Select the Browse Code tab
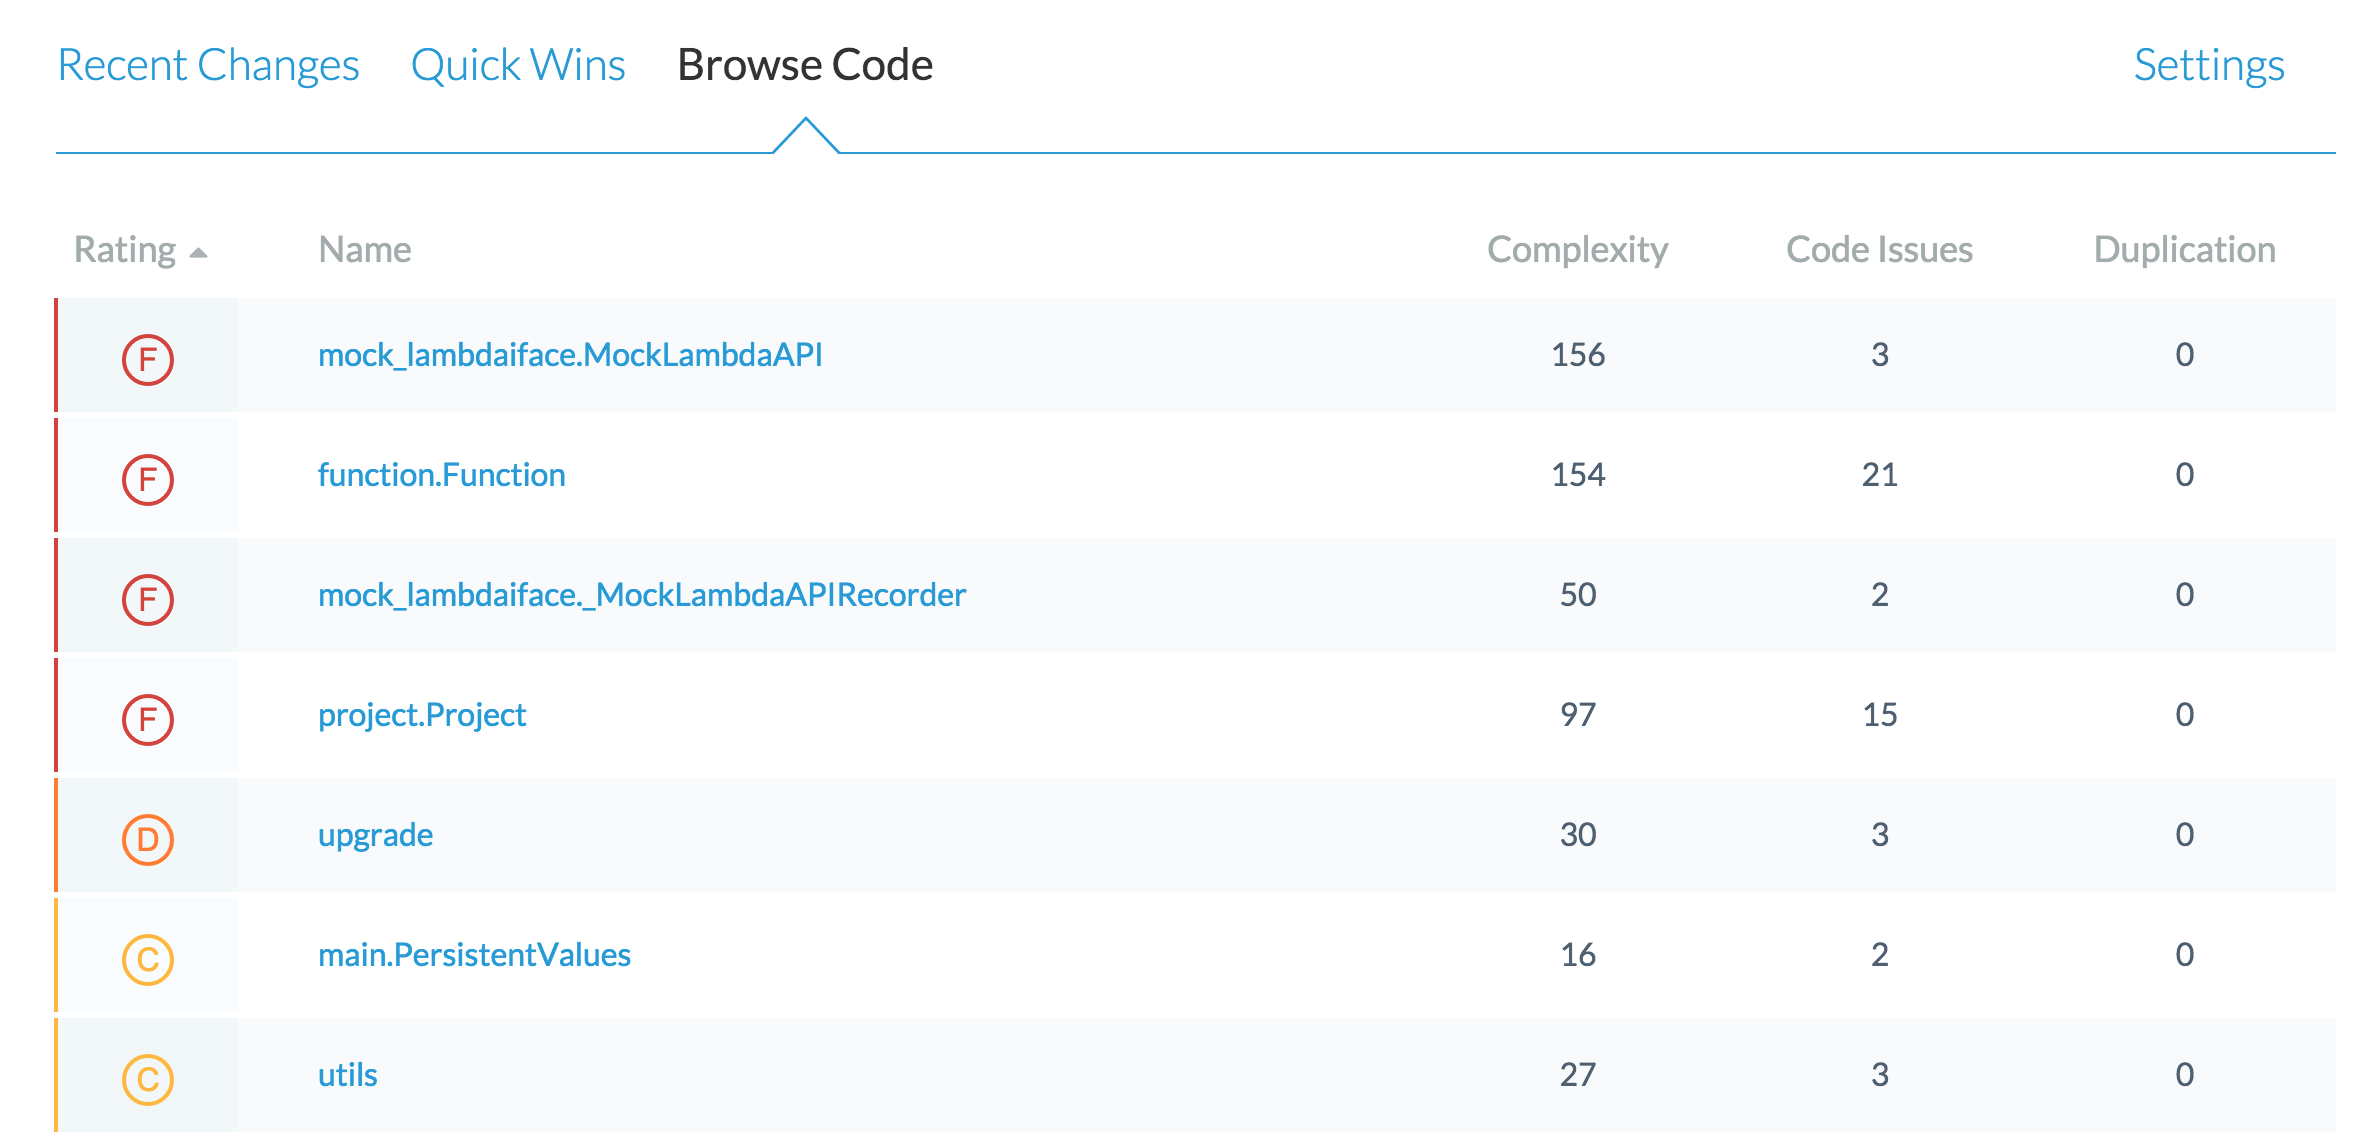 [x=805, y=65]
